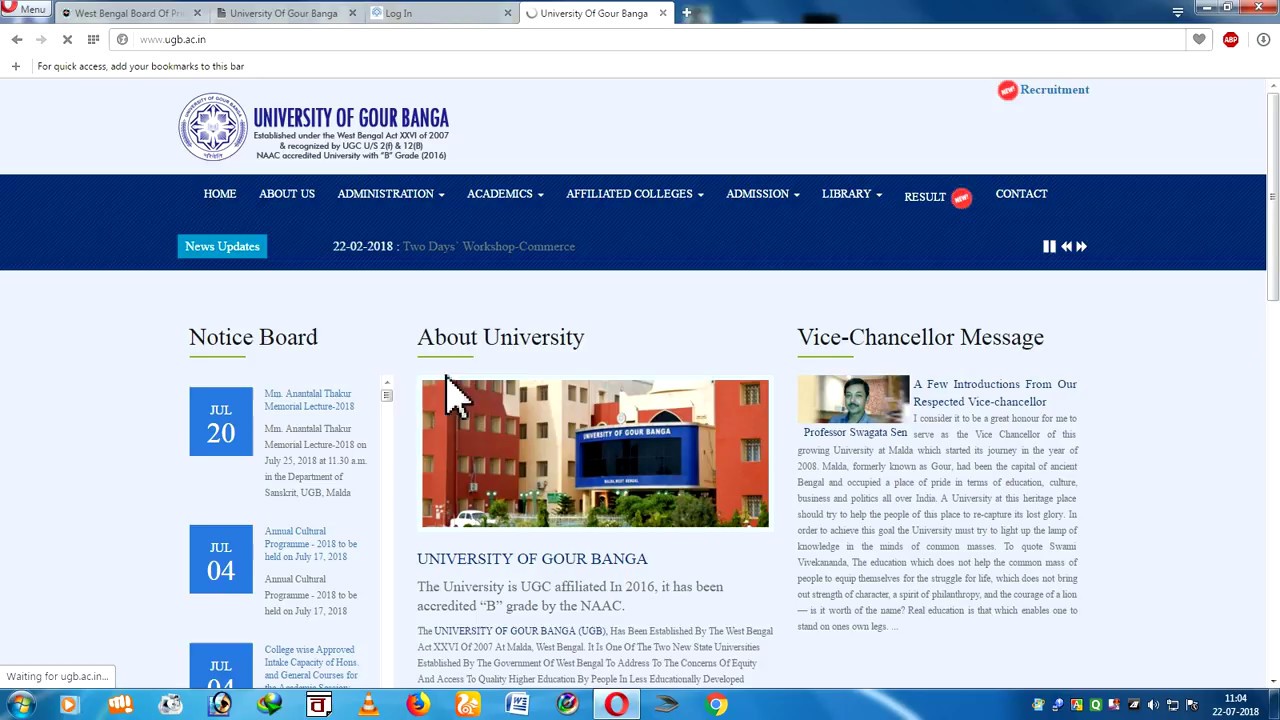Open the ABOUT US page

tap(287, 194)
